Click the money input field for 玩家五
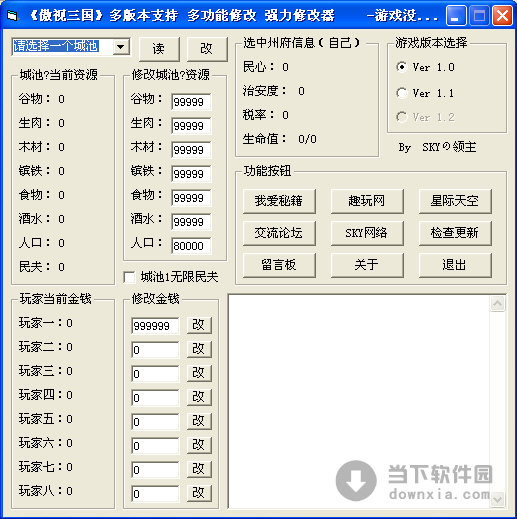The width and height of the screenshot is (517, 519). 155,422
